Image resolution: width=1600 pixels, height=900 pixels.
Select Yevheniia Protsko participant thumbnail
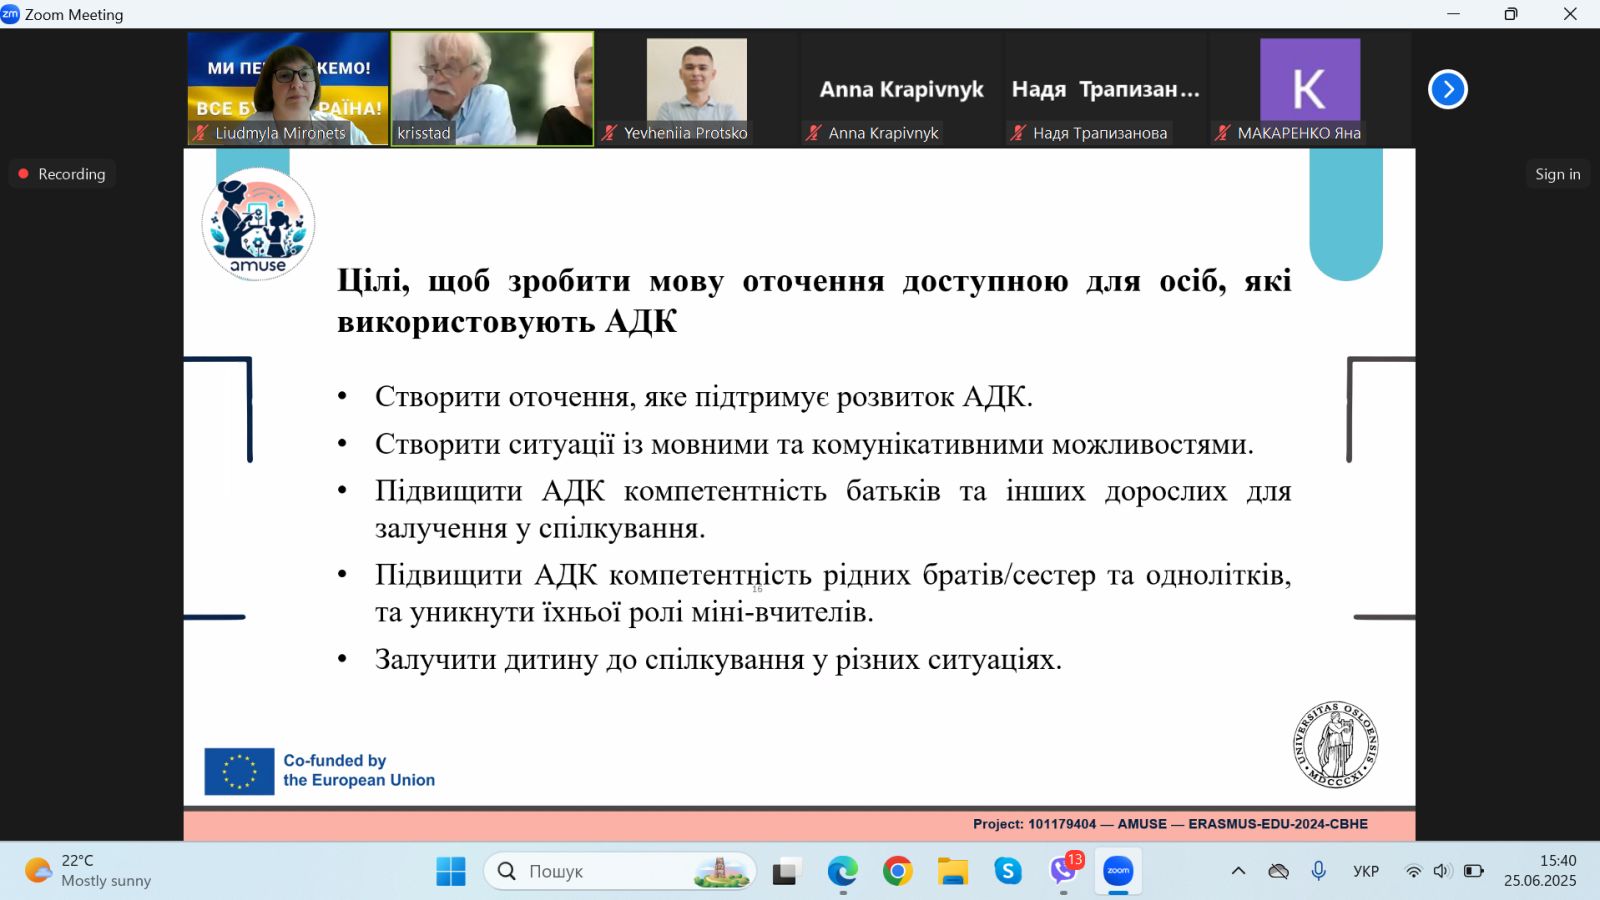697,89
